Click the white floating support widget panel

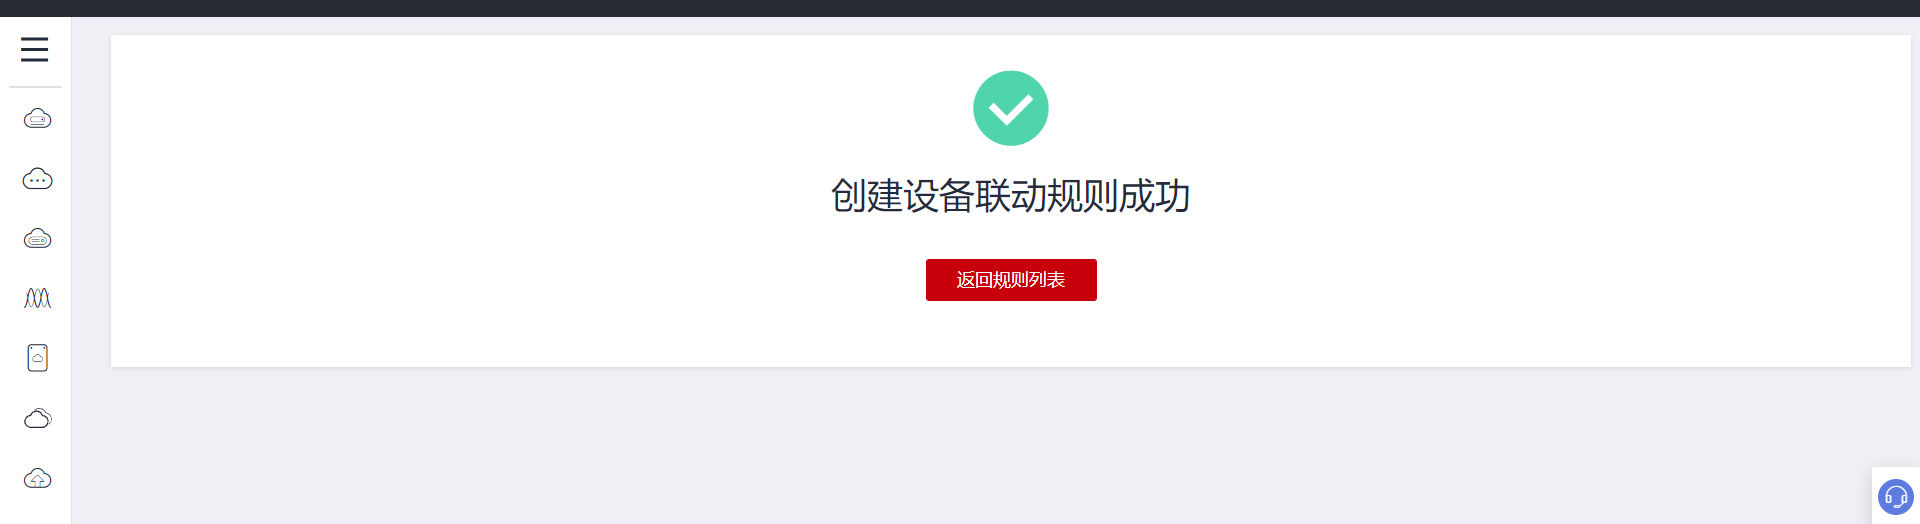point(1896,496)
